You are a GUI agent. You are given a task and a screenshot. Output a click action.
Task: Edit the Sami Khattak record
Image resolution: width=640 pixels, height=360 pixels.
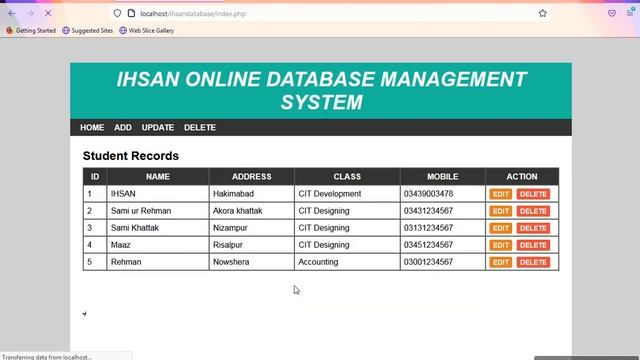500,228
